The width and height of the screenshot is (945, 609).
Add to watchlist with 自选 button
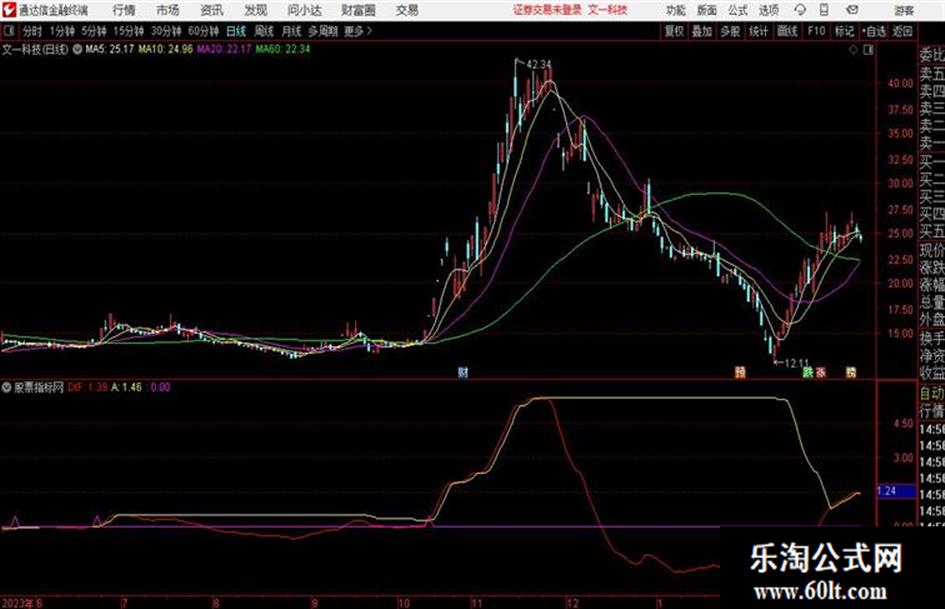(874, 31)
